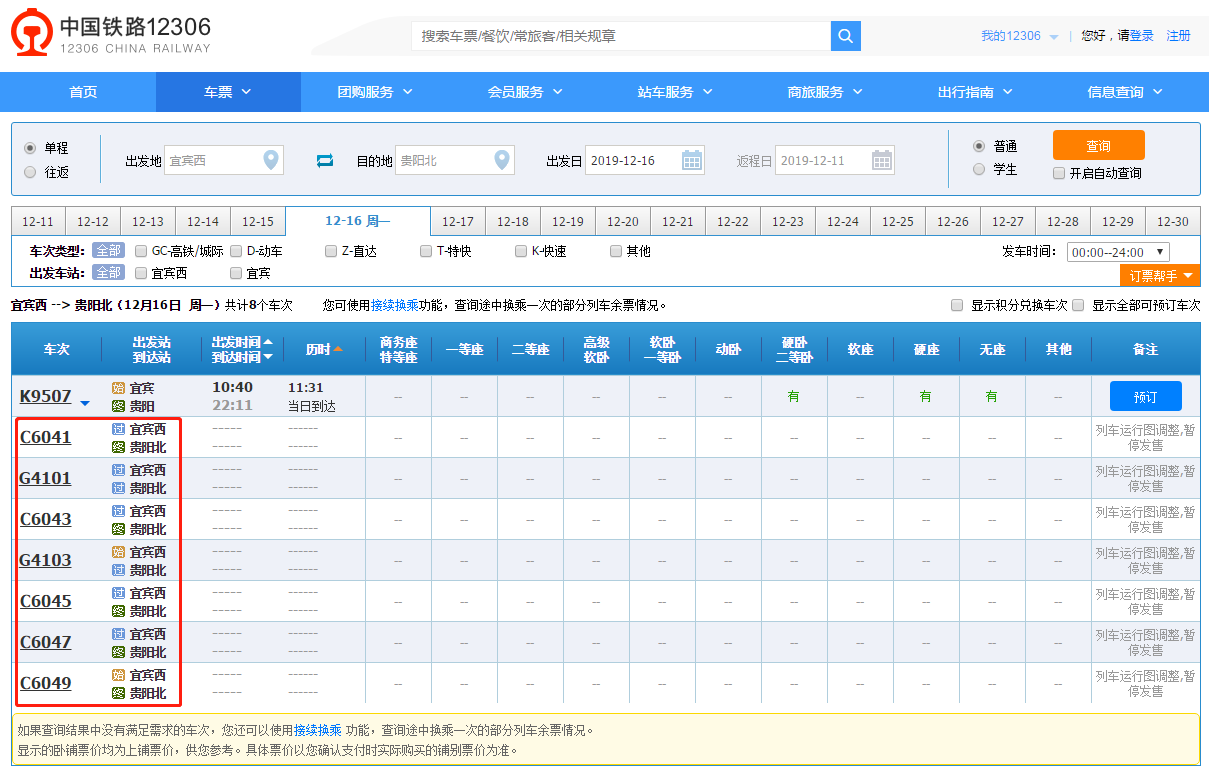Switch to the 12-15 date tab
Screen dimensions: 1209x774
coord(258,222)
